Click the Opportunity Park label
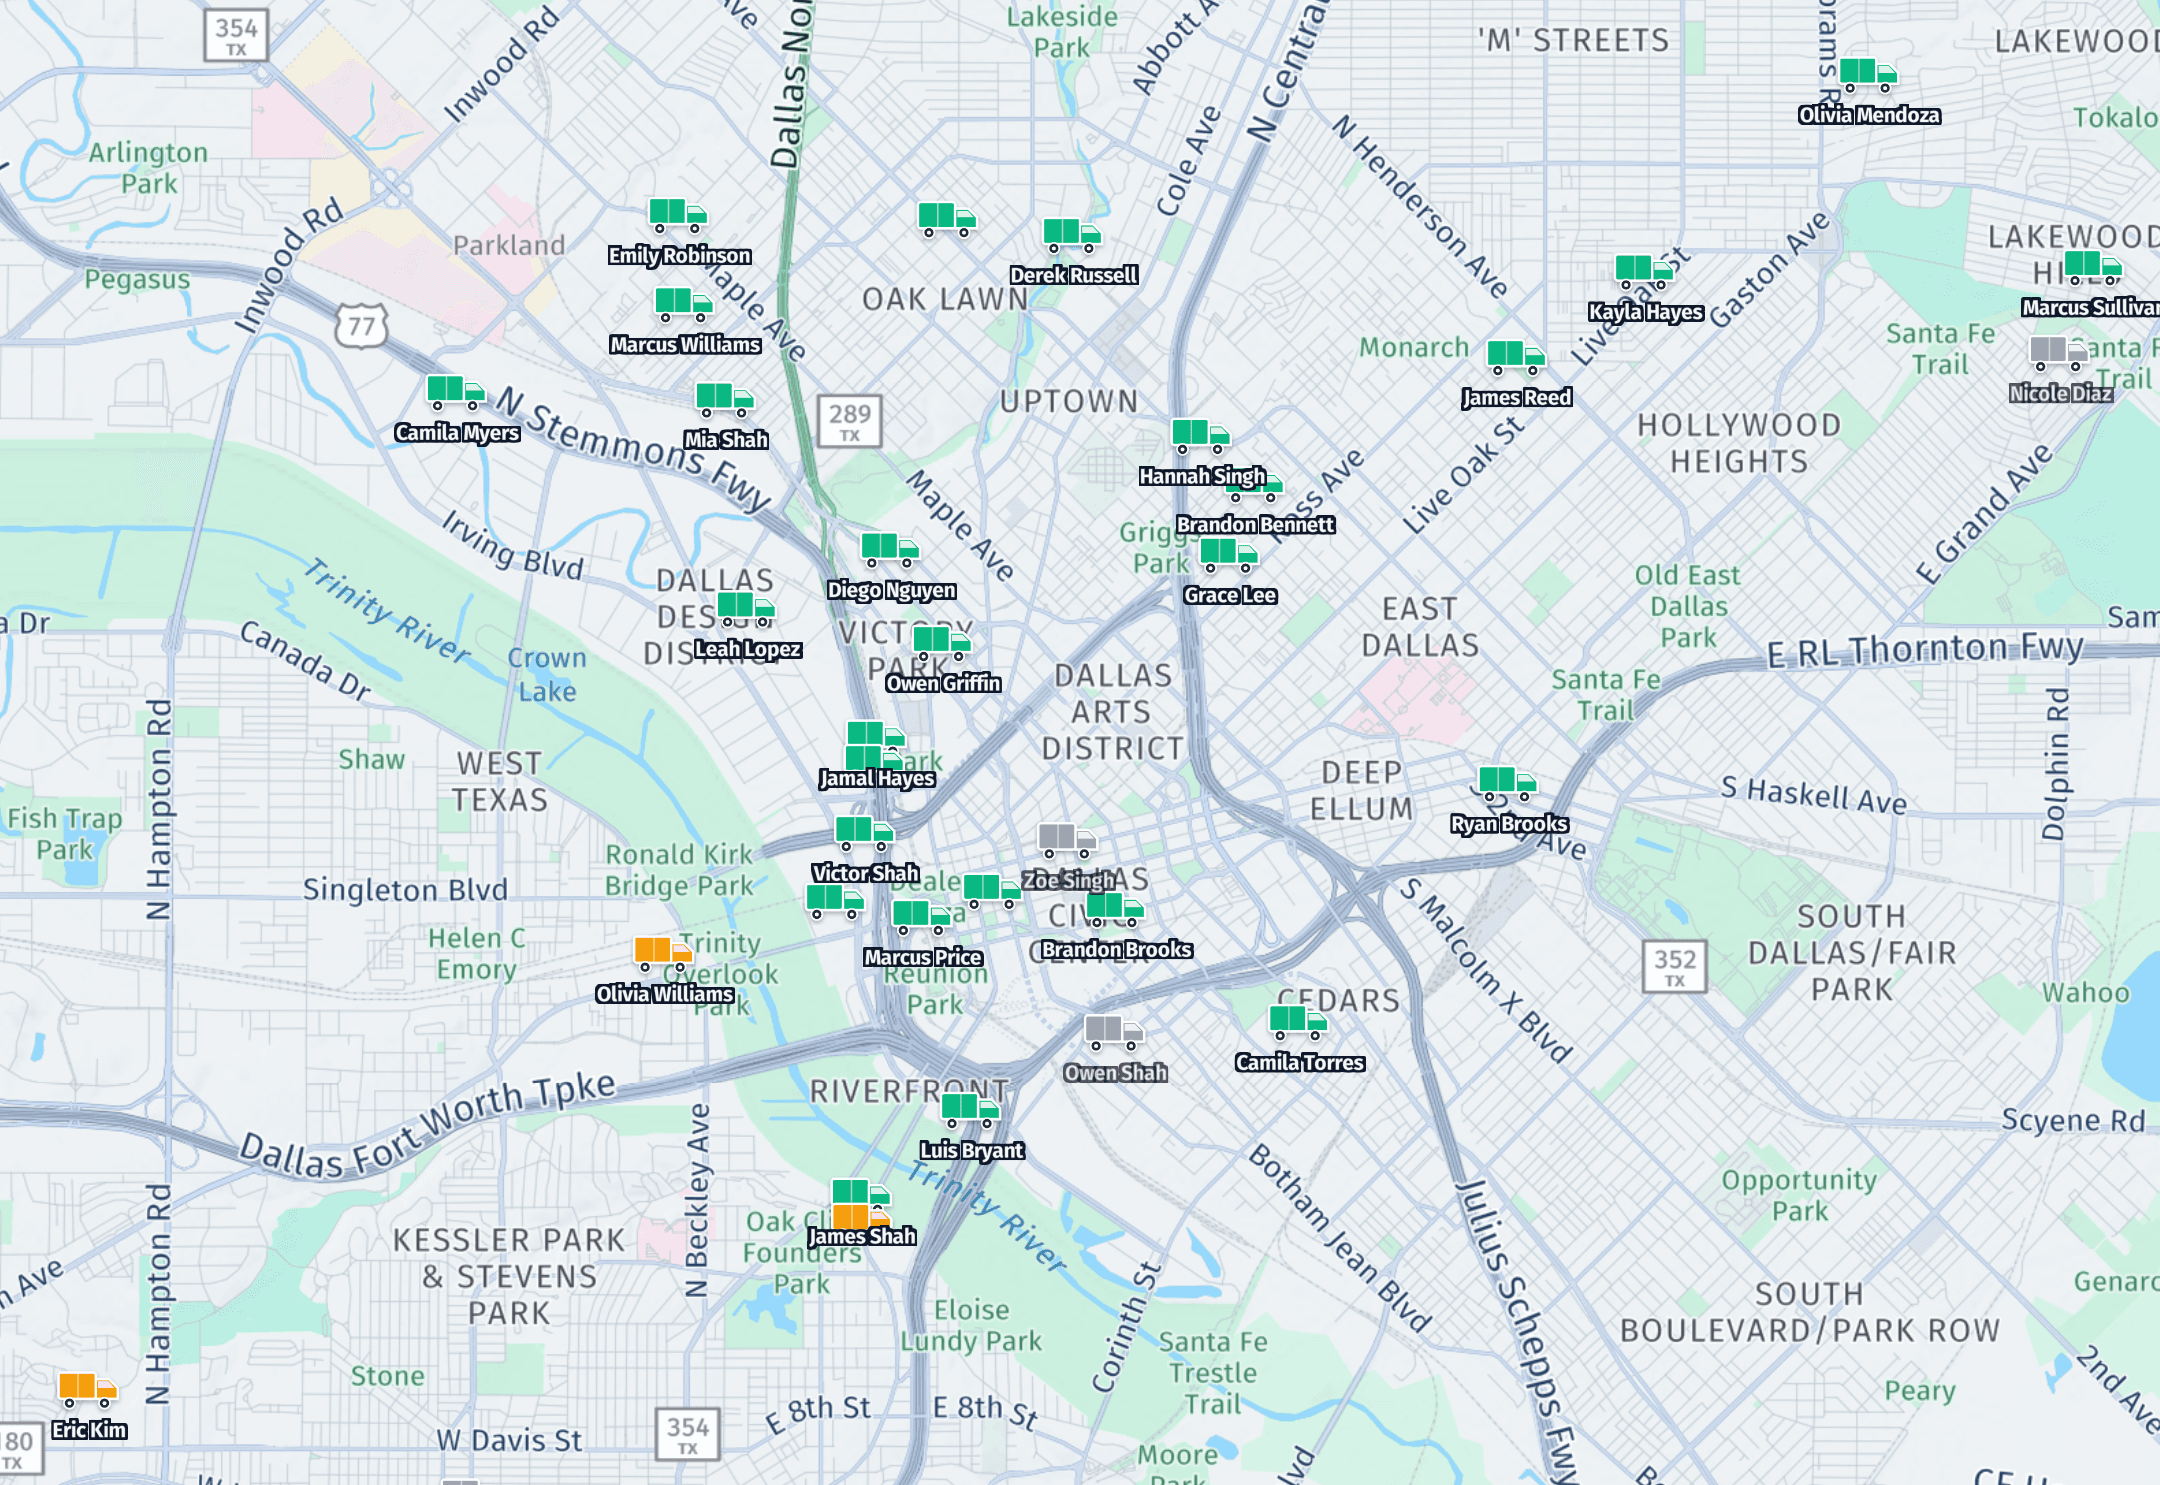Image resolution: width=2160 pixels, height=1485 pixels. [1799, 1195]
